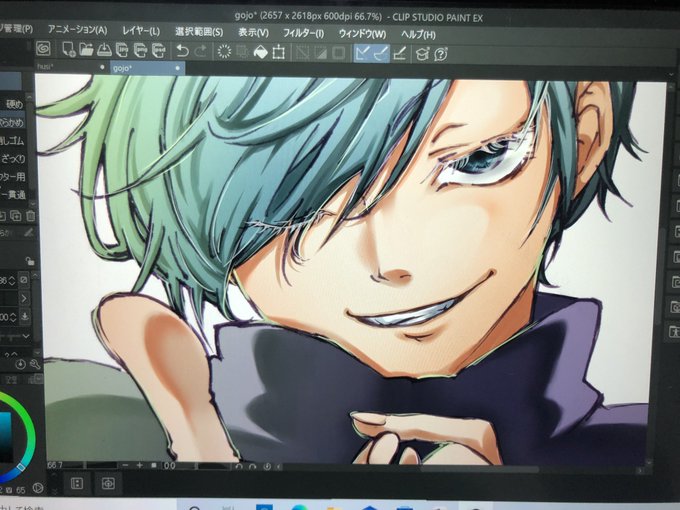Click the right chevron button in tool property
The width and height of the screenshot is (680, 510).
(x=24, y=298)
